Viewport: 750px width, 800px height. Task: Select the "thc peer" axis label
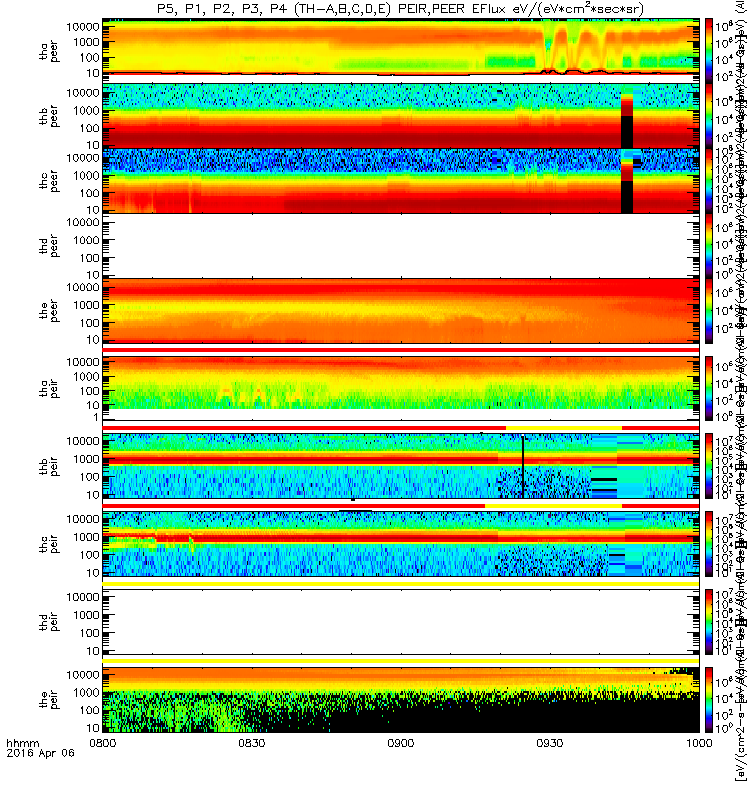pos(49,182)
